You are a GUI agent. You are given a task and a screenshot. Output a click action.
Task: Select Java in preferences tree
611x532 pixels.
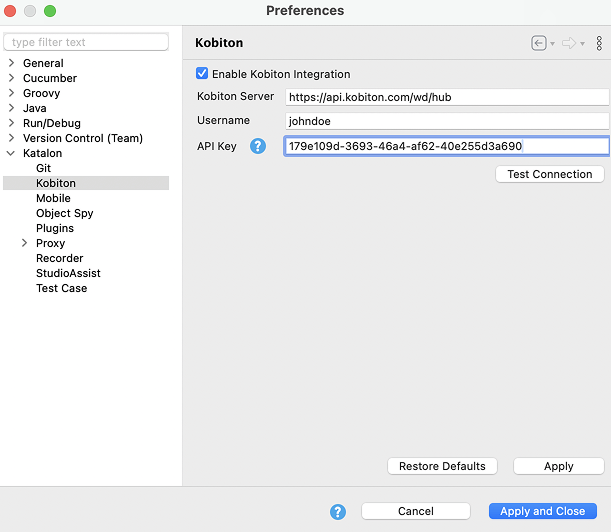pos(34,108)
